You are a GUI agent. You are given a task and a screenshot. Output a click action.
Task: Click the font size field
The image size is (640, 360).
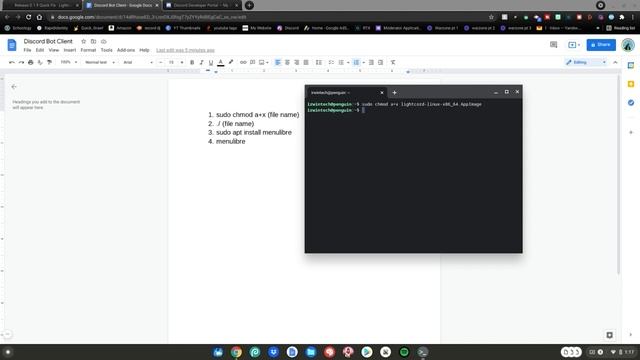(171, 62)
